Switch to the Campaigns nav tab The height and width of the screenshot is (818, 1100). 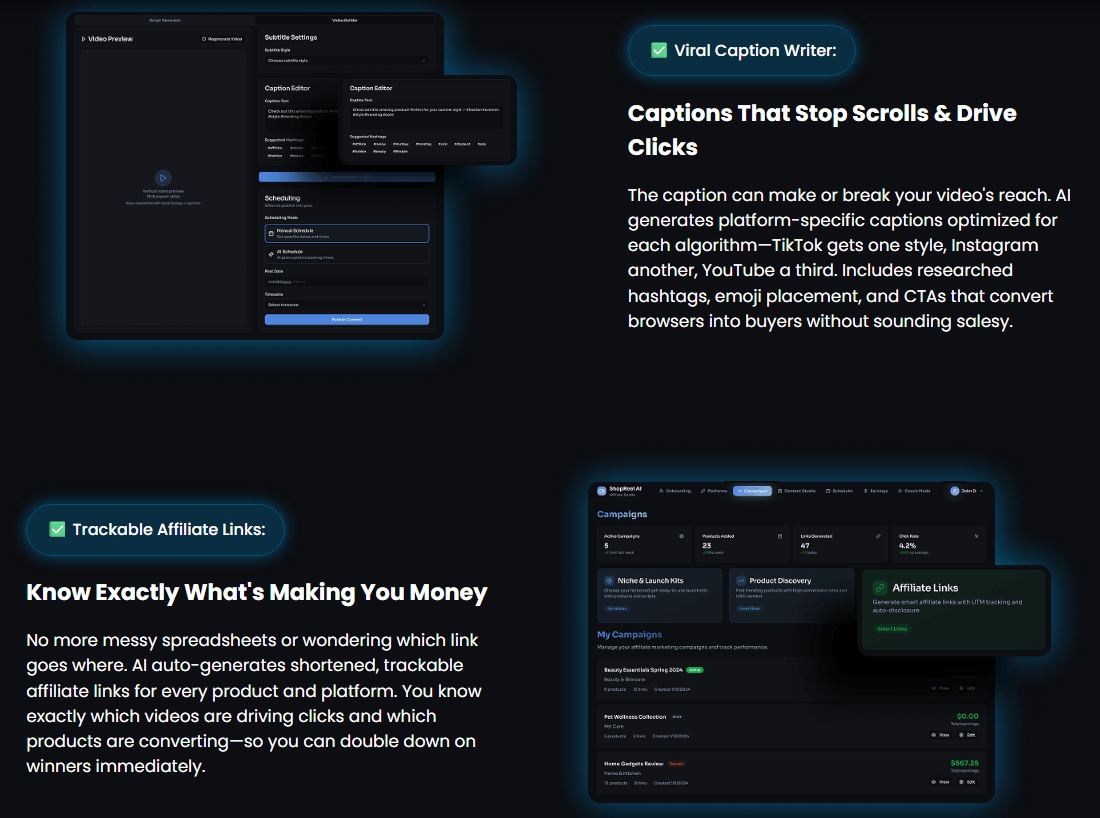[752, 491]
